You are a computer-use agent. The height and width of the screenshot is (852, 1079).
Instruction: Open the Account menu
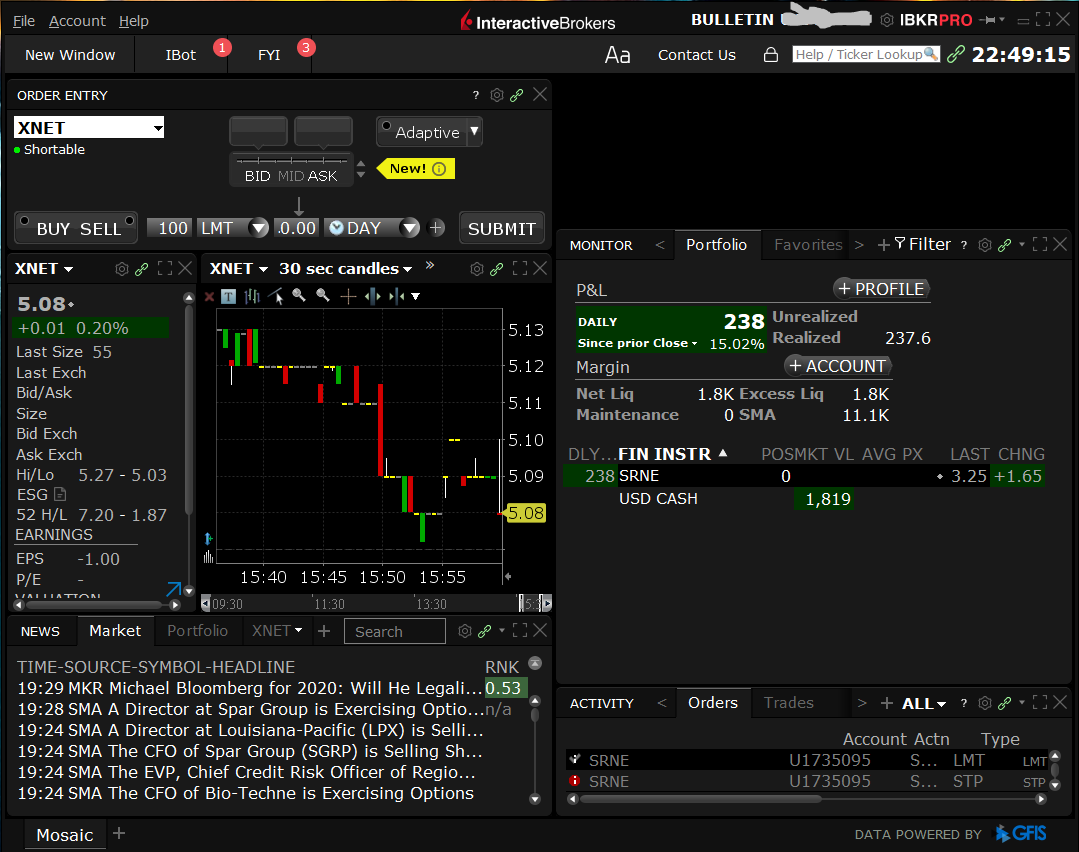[x=77, y=21]
